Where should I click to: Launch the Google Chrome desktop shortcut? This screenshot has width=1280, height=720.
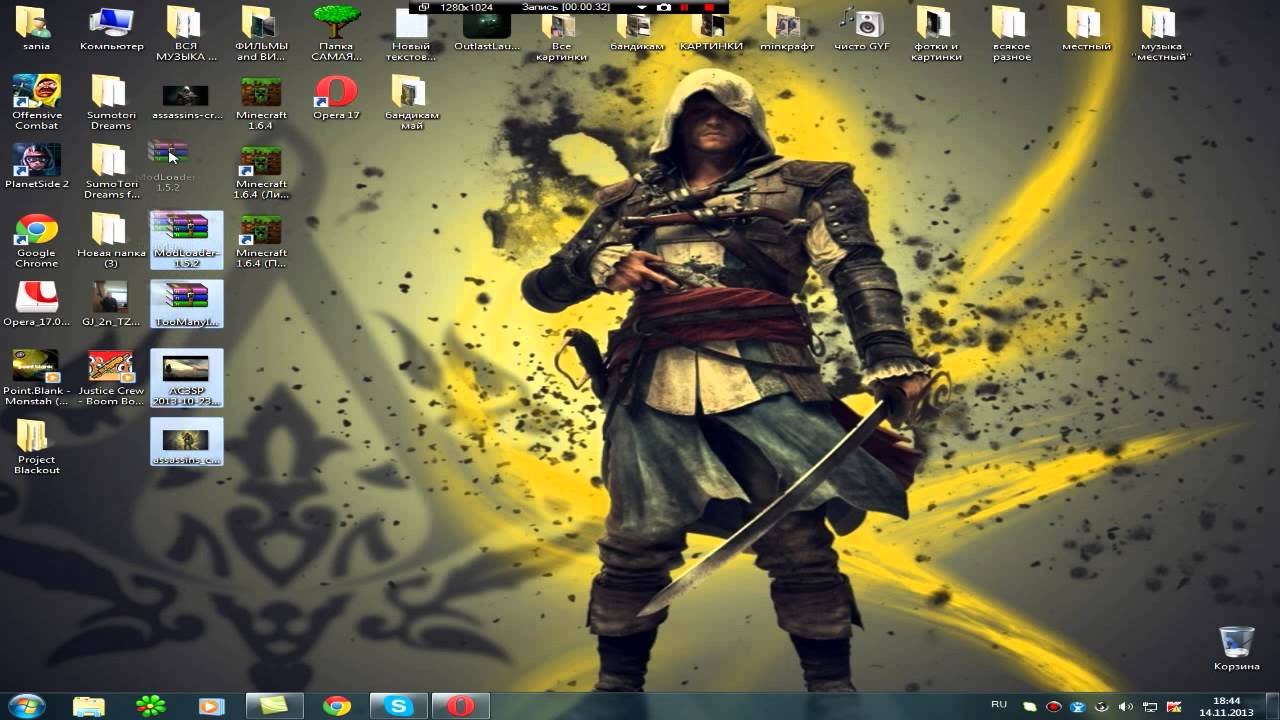(x=36, y=240)
